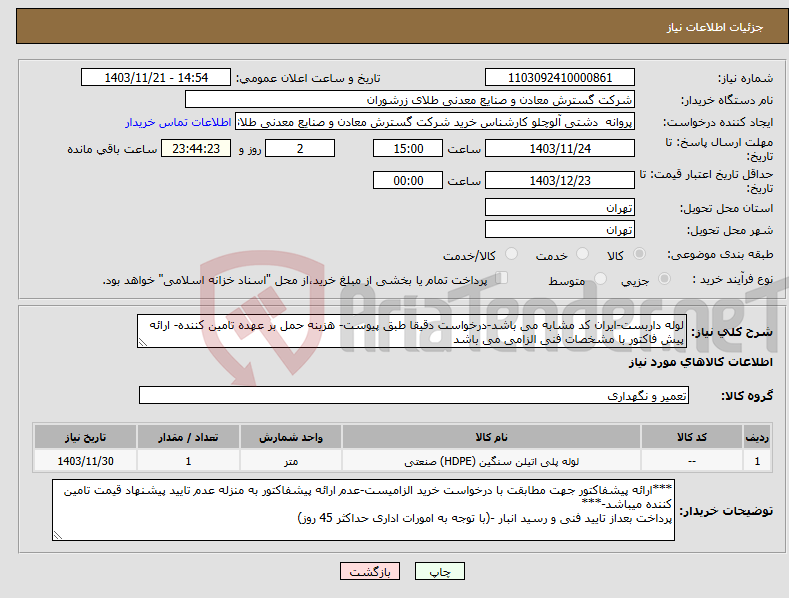Click the استان محل تحویل label

727,208
